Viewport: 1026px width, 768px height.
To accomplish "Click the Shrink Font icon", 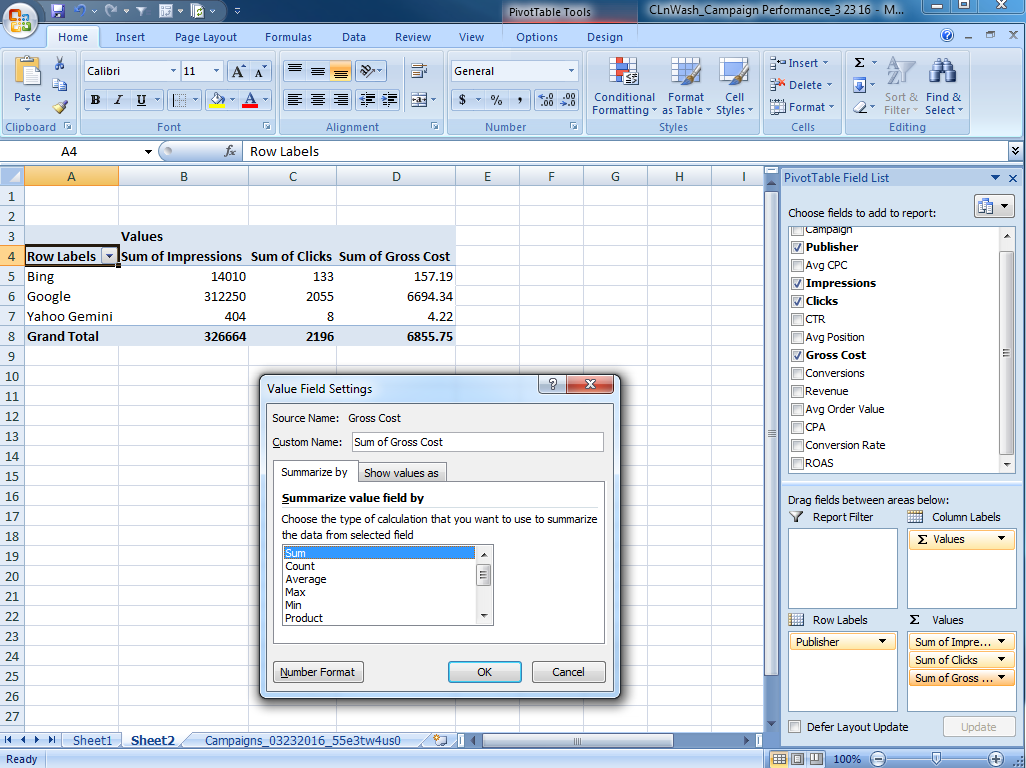I will pos(260,71).
